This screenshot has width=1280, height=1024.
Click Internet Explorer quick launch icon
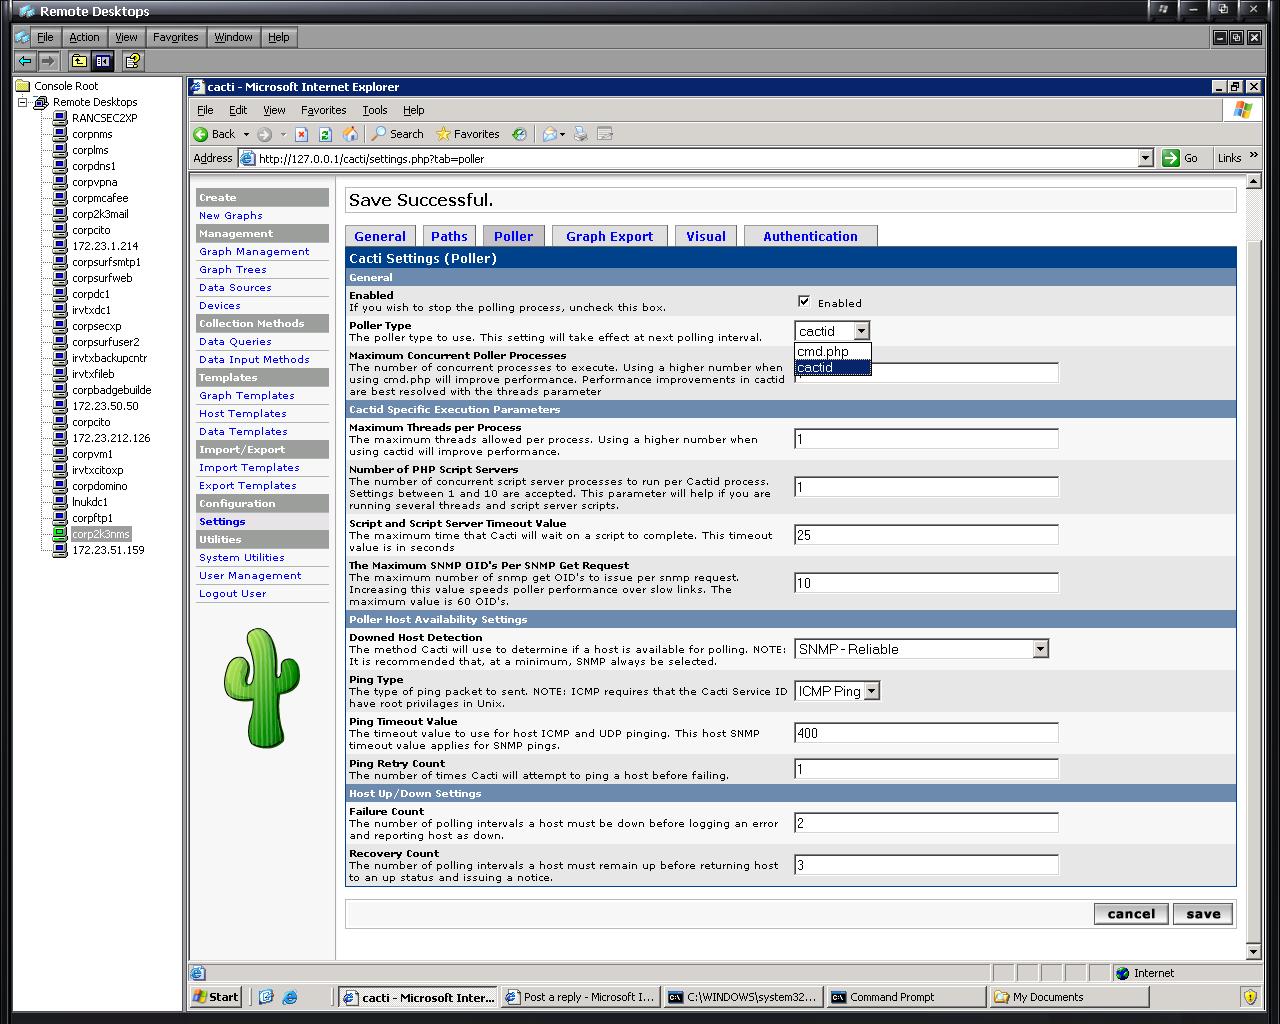[290, 997]
